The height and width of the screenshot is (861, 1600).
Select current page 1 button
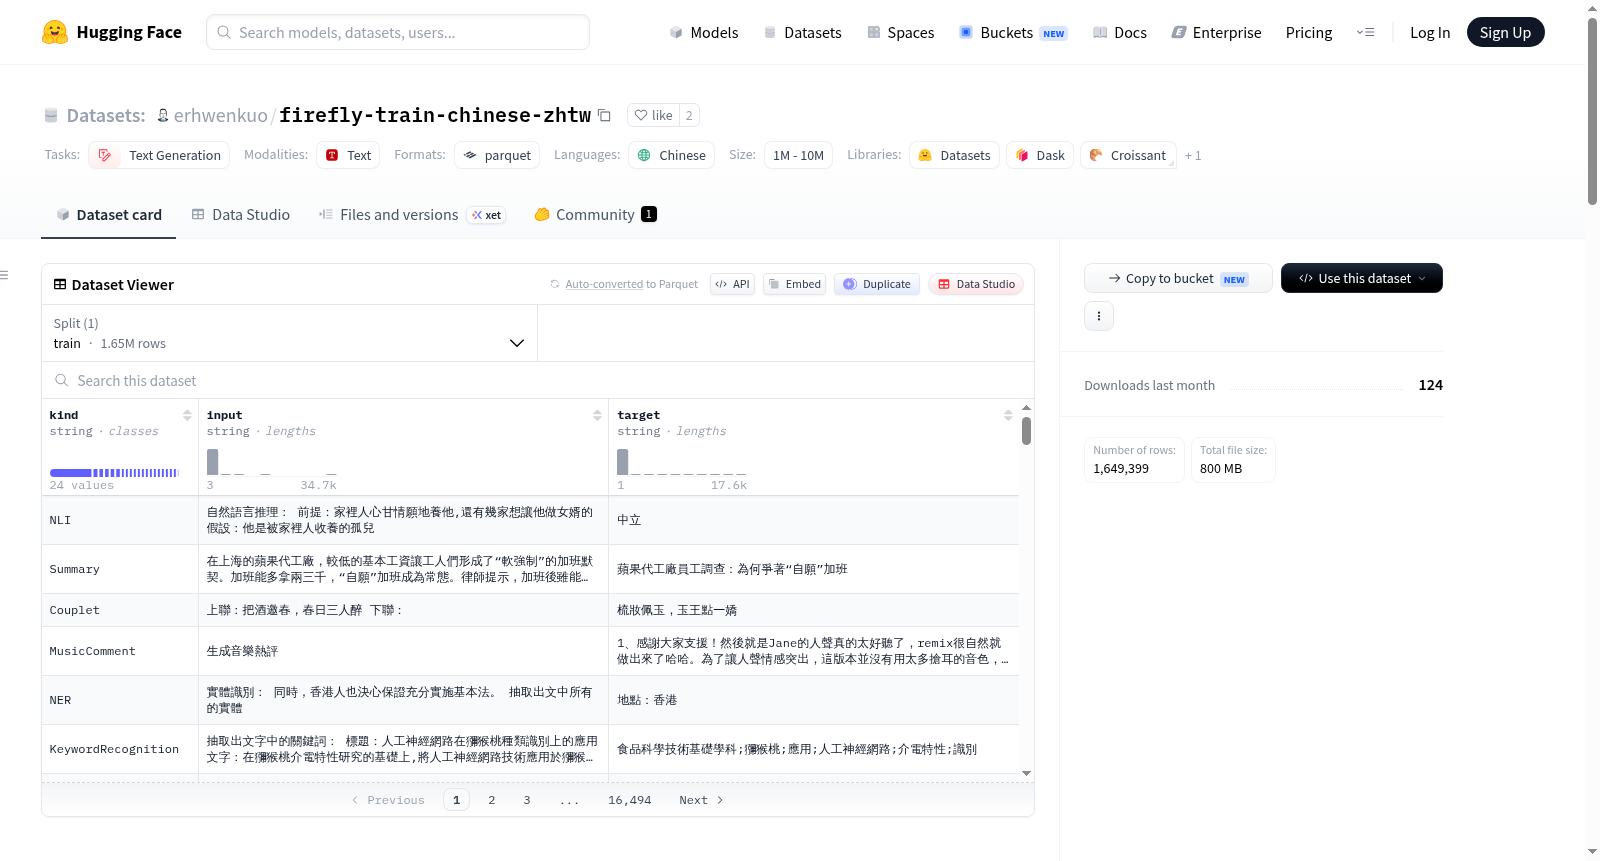[x=456, y=800]
